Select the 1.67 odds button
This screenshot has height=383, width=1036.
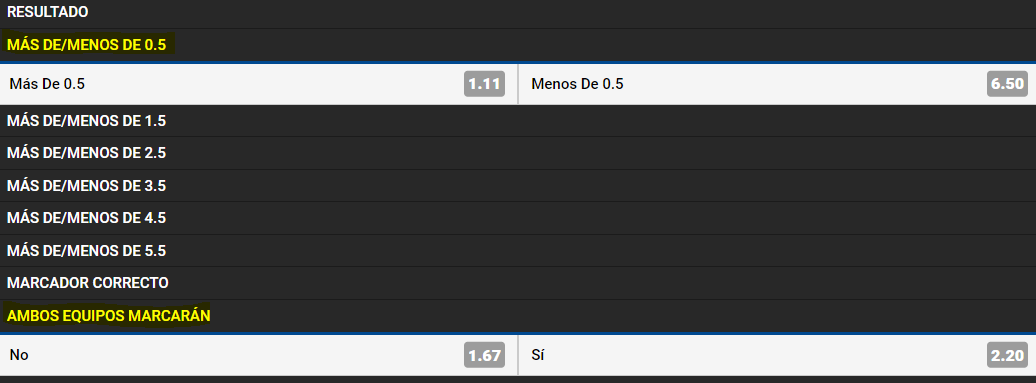click(x=484, y=355)
